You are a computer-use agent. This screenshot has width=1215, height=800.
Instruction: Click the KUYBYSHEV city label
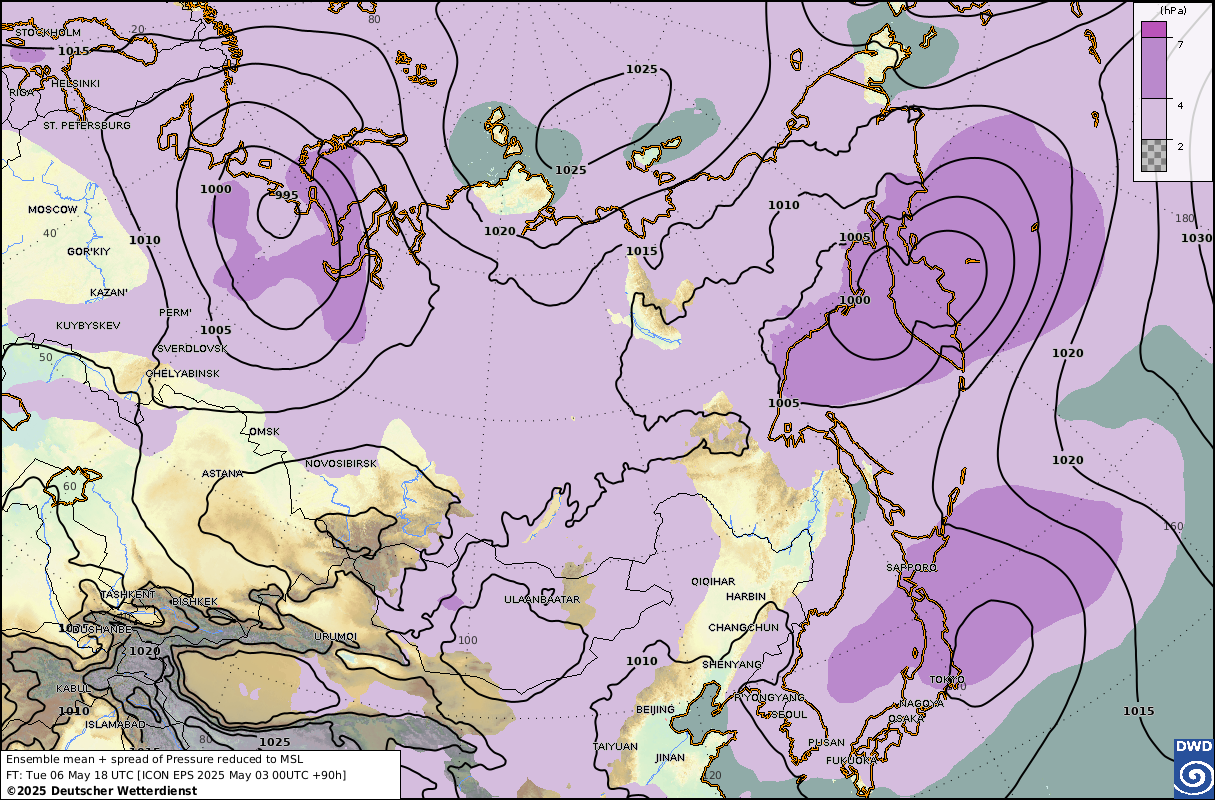[88, 326]
